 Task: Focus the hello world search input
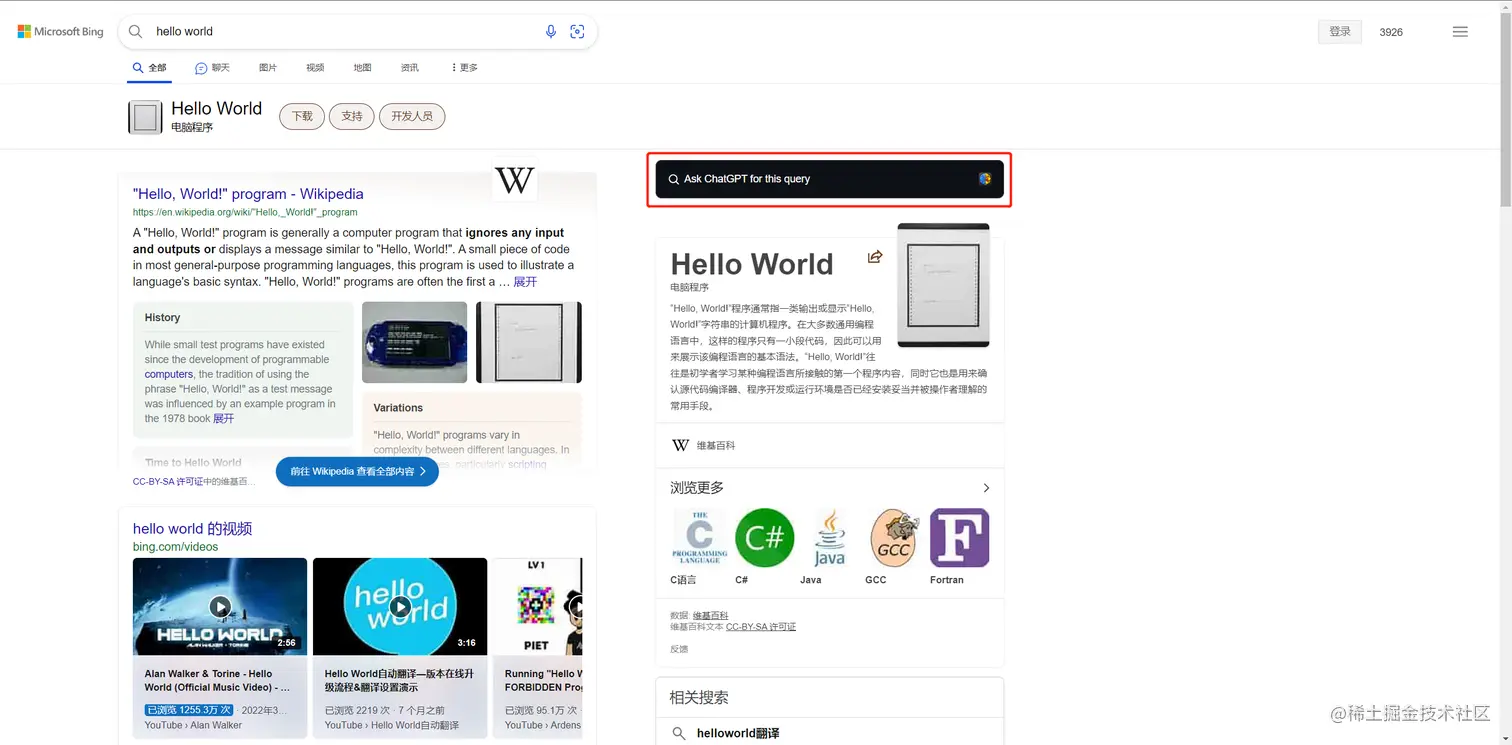pos(345,32)
